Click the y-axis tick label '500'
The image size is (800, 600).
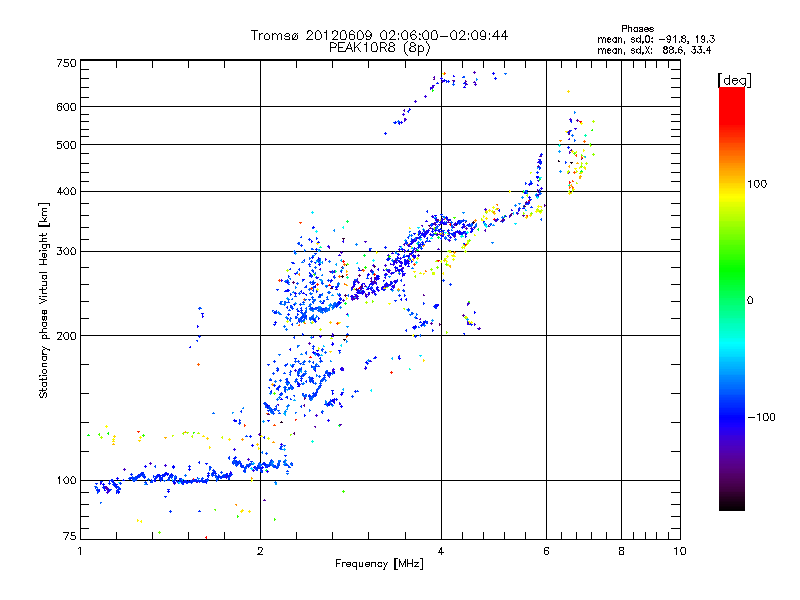tap(66, 145)
